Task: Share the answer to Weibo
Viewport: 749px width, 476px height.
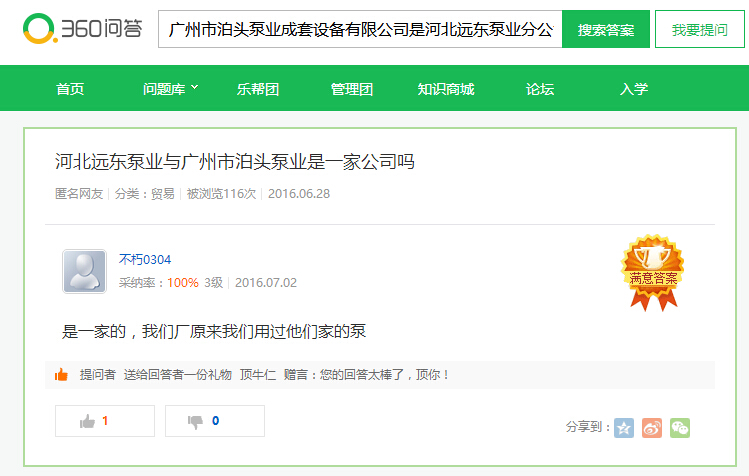Action: click(652, 428)
